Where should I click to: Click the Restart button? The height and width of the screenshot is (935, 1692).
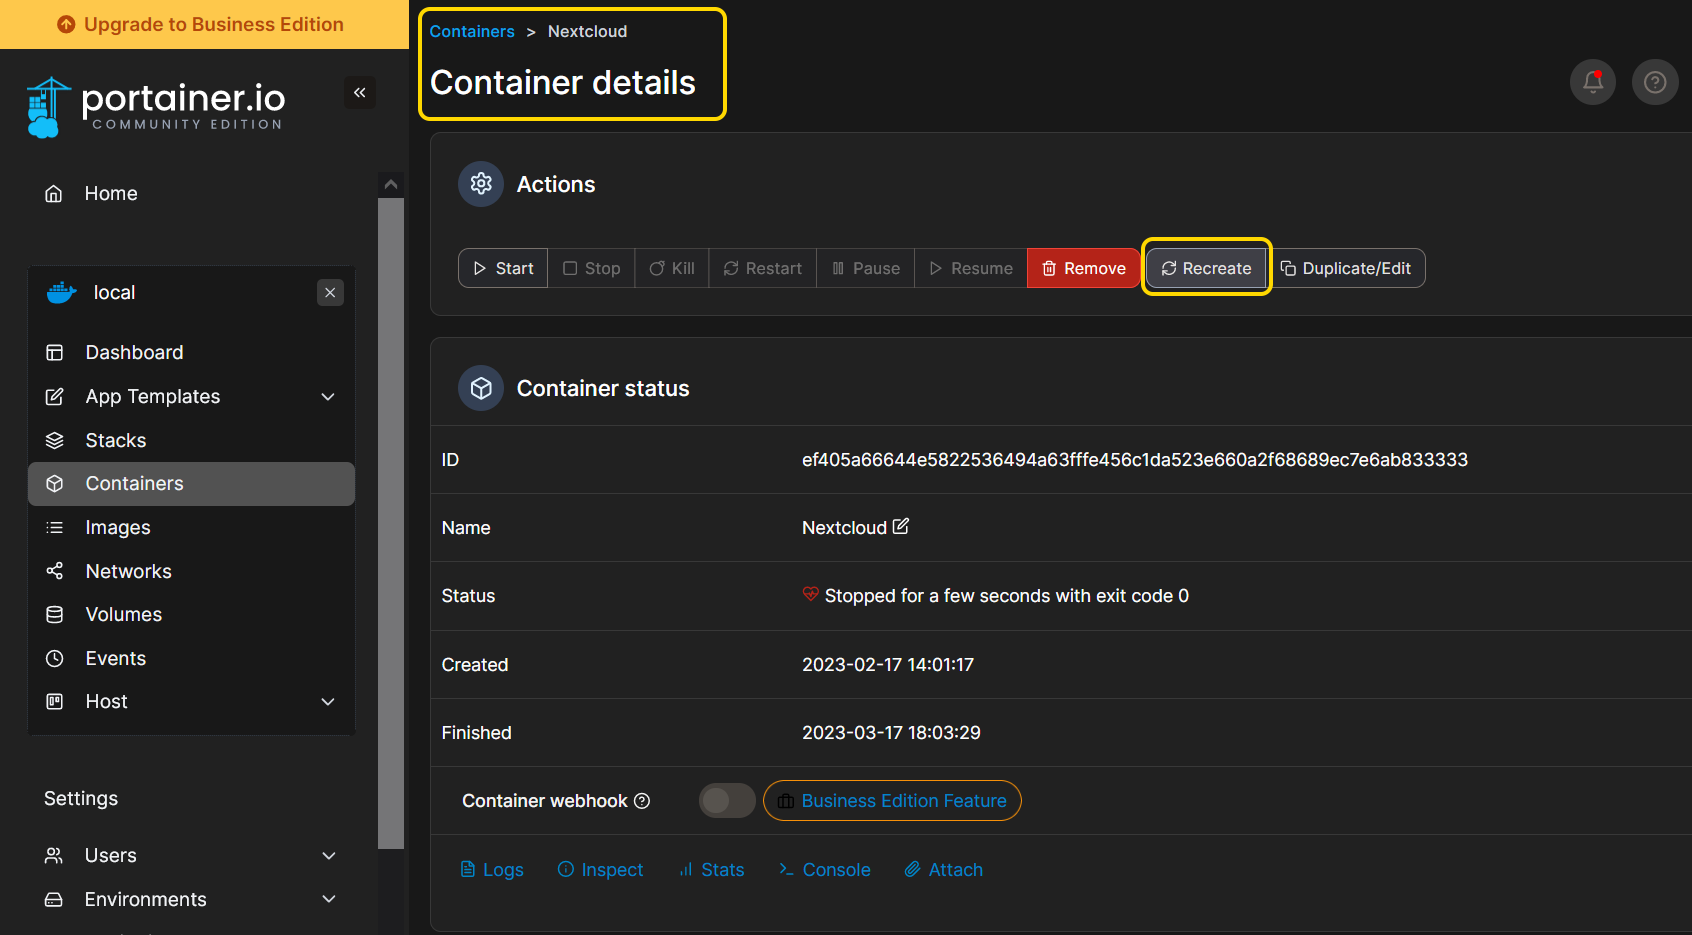[x=763, y=268]
